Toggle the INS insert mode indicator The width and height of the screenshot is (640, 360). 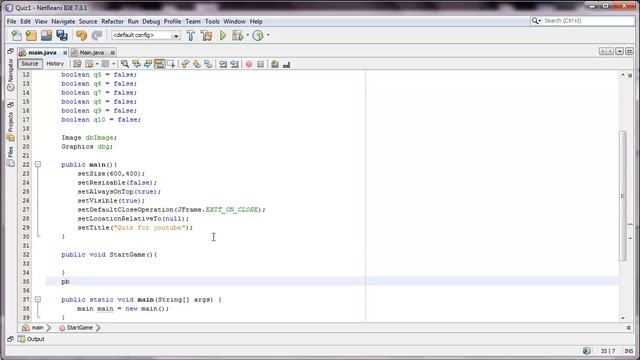pyautogui.click(x=629, y=351)
